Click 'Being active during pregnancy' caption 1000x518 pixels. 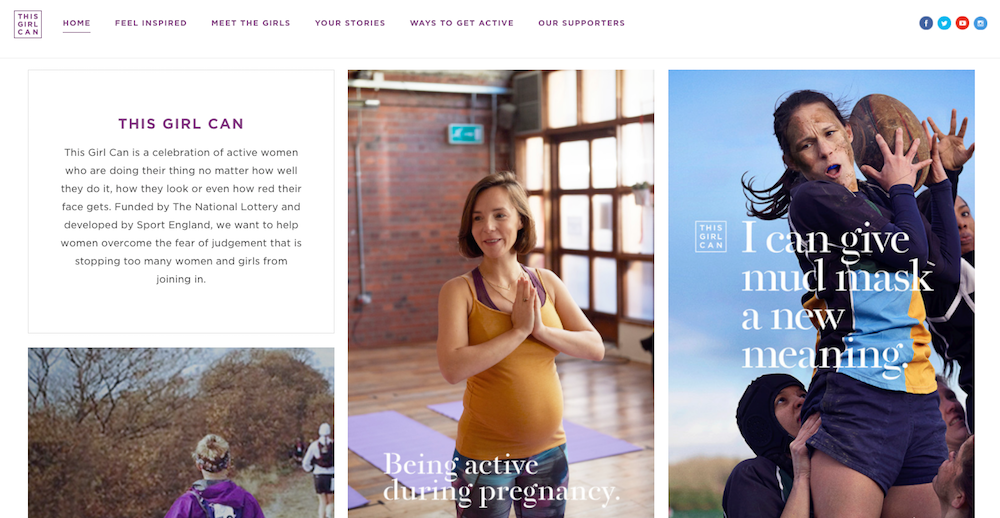501,478
